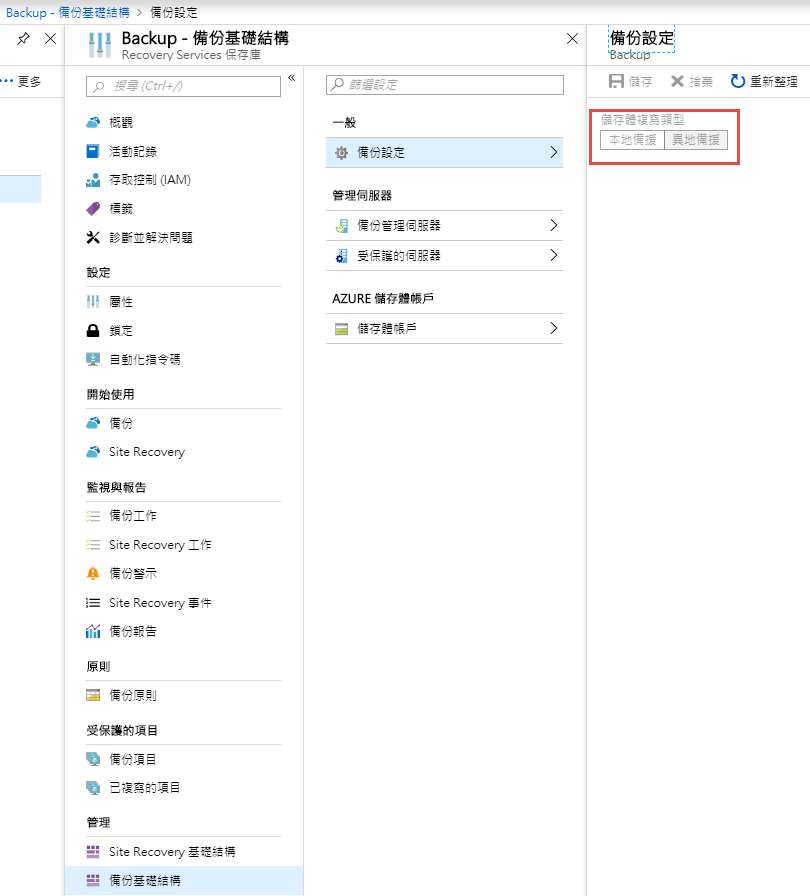Click the 備份設定 breadcrumb text
Viewport: 810px width, 896px height.
click(174, 13)
